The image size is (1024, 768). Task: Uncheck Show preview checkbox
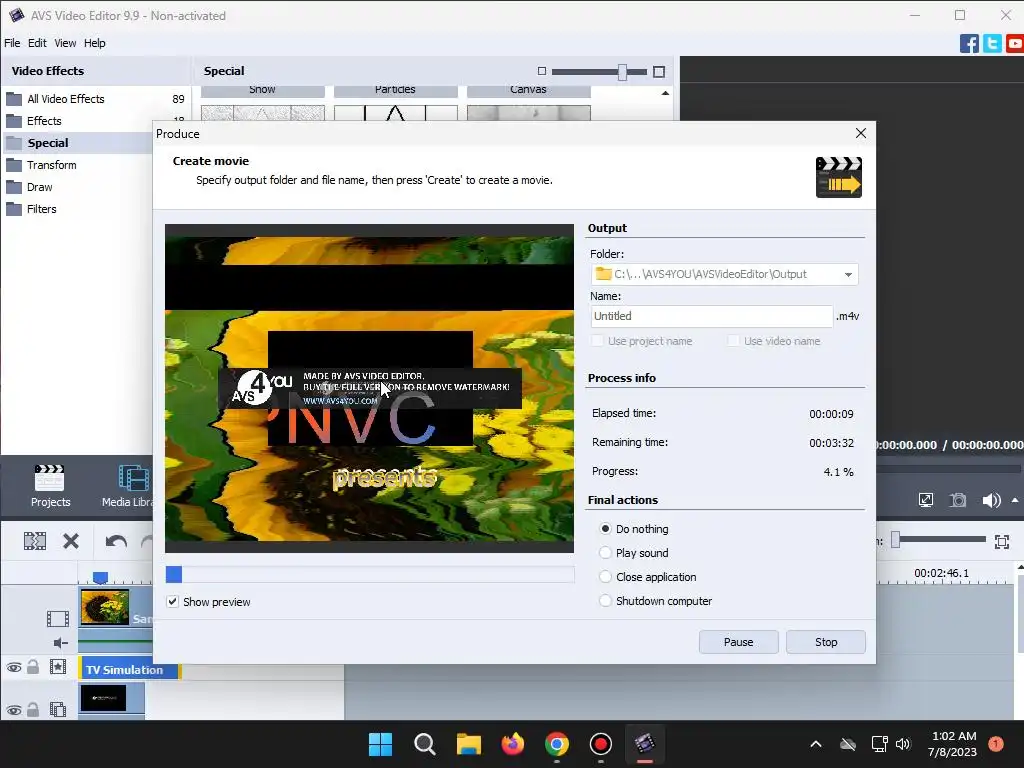172,601
